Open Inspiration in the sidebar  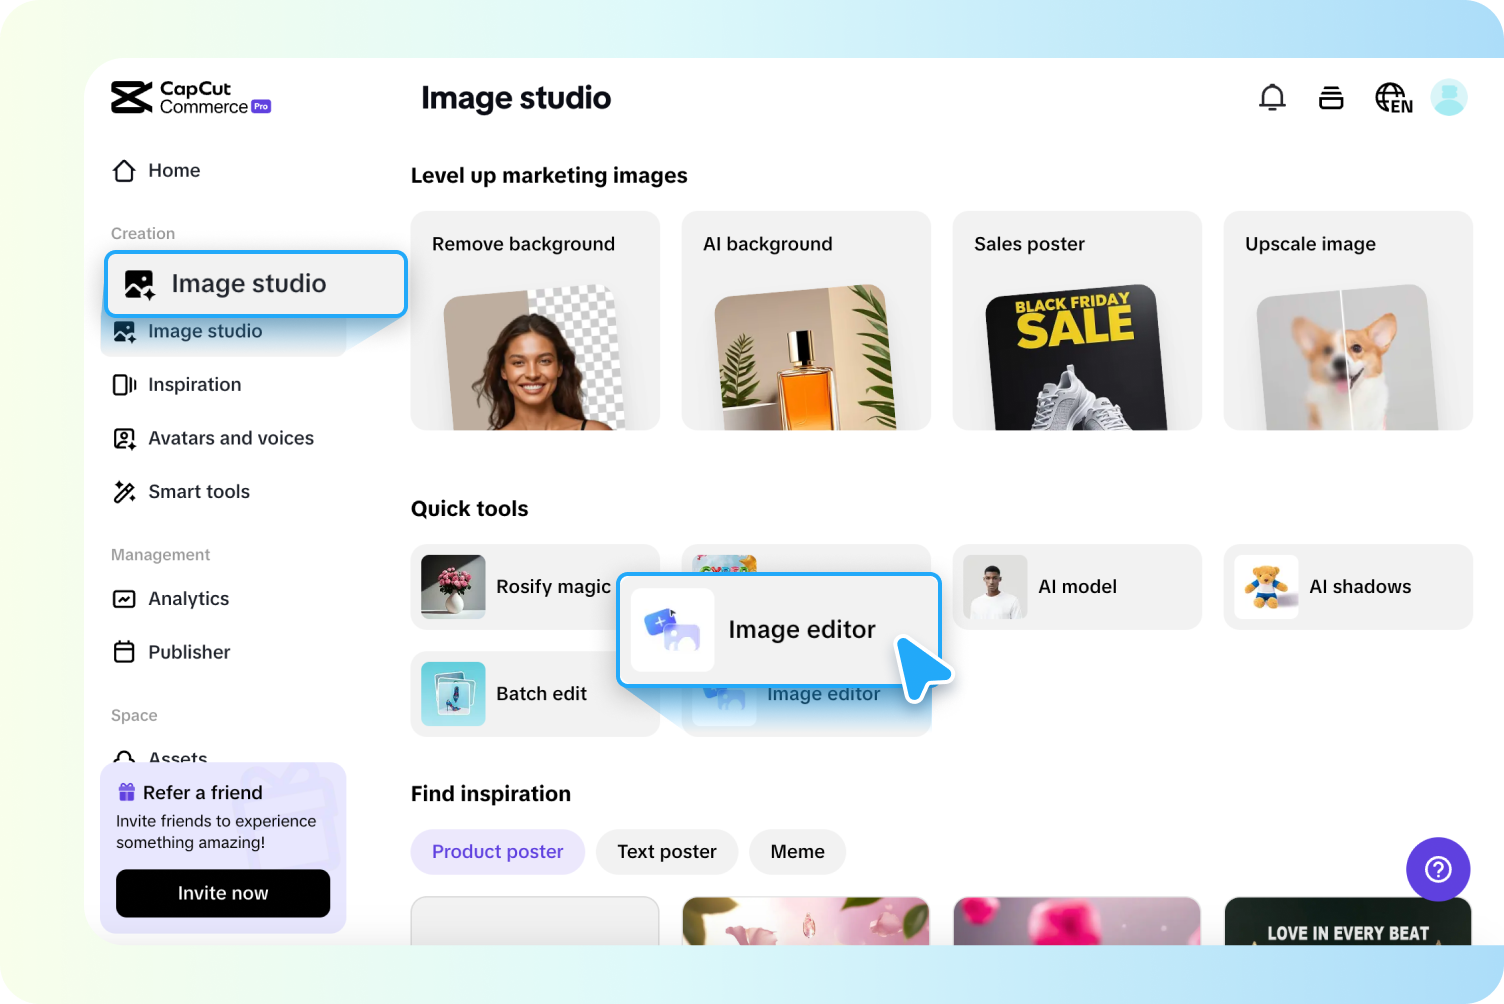pyautogui.click(x=177, y=385)
